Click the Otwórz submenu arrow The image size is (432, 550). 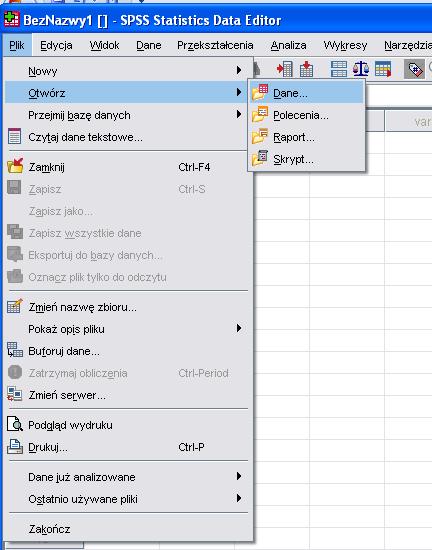[x=239, y=93]
